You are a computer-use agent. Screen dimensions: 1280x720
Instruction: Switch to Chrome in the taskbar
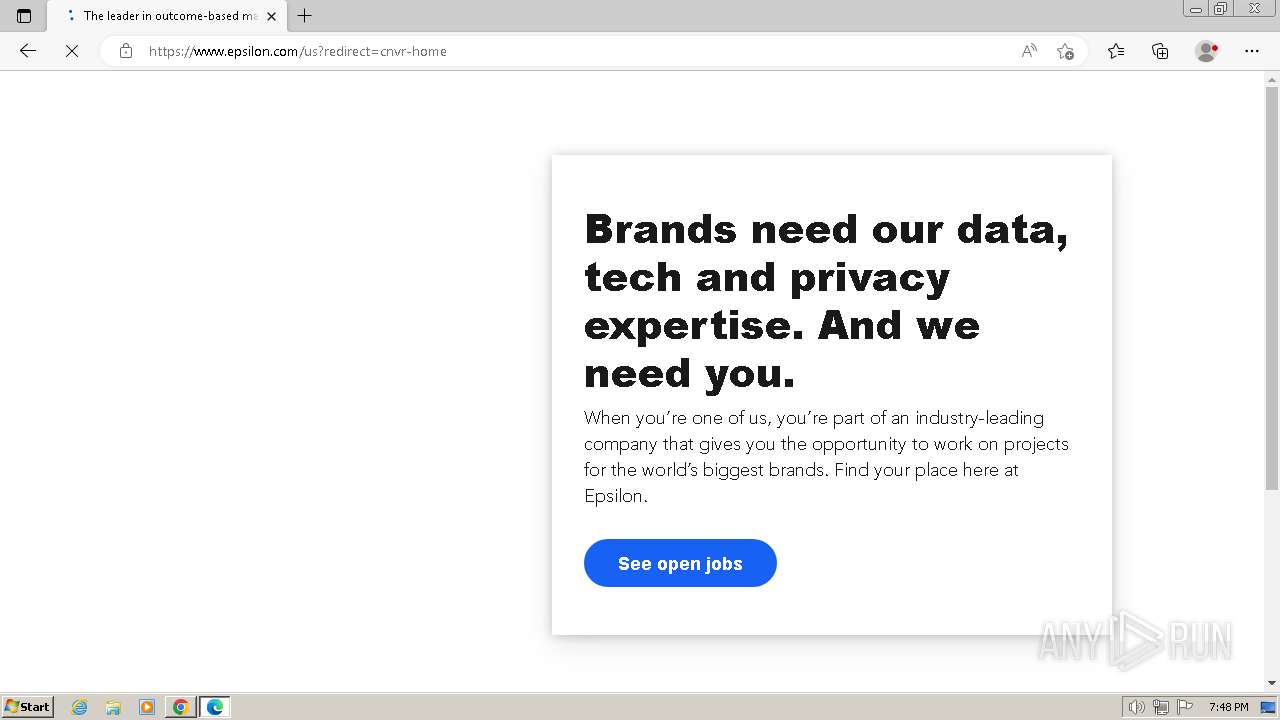tap(181, 707)
